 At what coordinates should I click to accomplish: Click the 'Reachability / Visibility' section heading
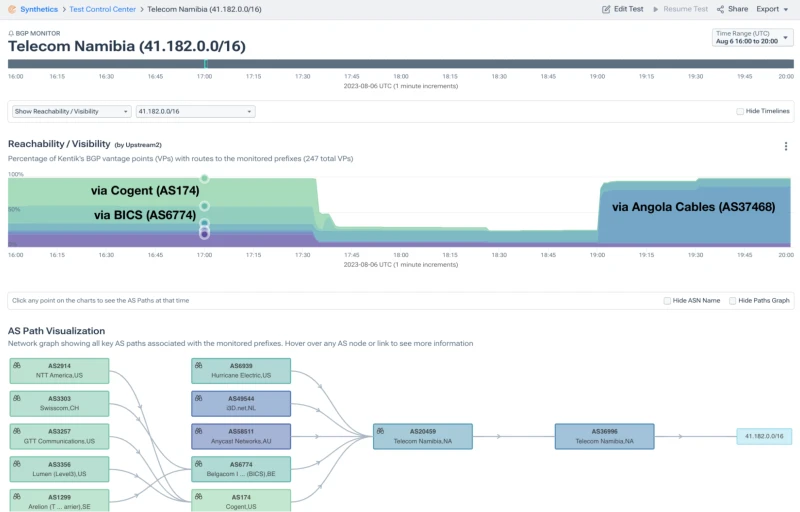click(x=59, y=144)
